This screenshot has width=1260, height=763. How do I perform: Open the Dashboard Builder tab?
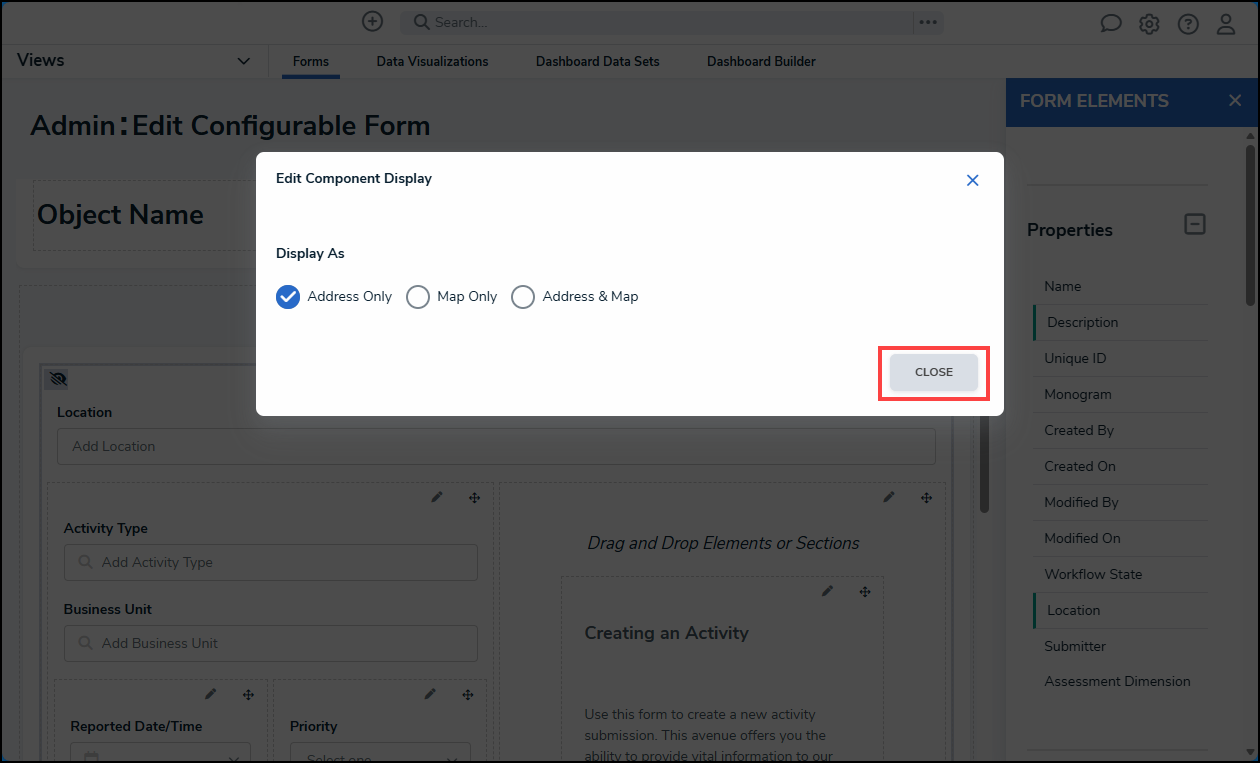click(x=761, y=62)
